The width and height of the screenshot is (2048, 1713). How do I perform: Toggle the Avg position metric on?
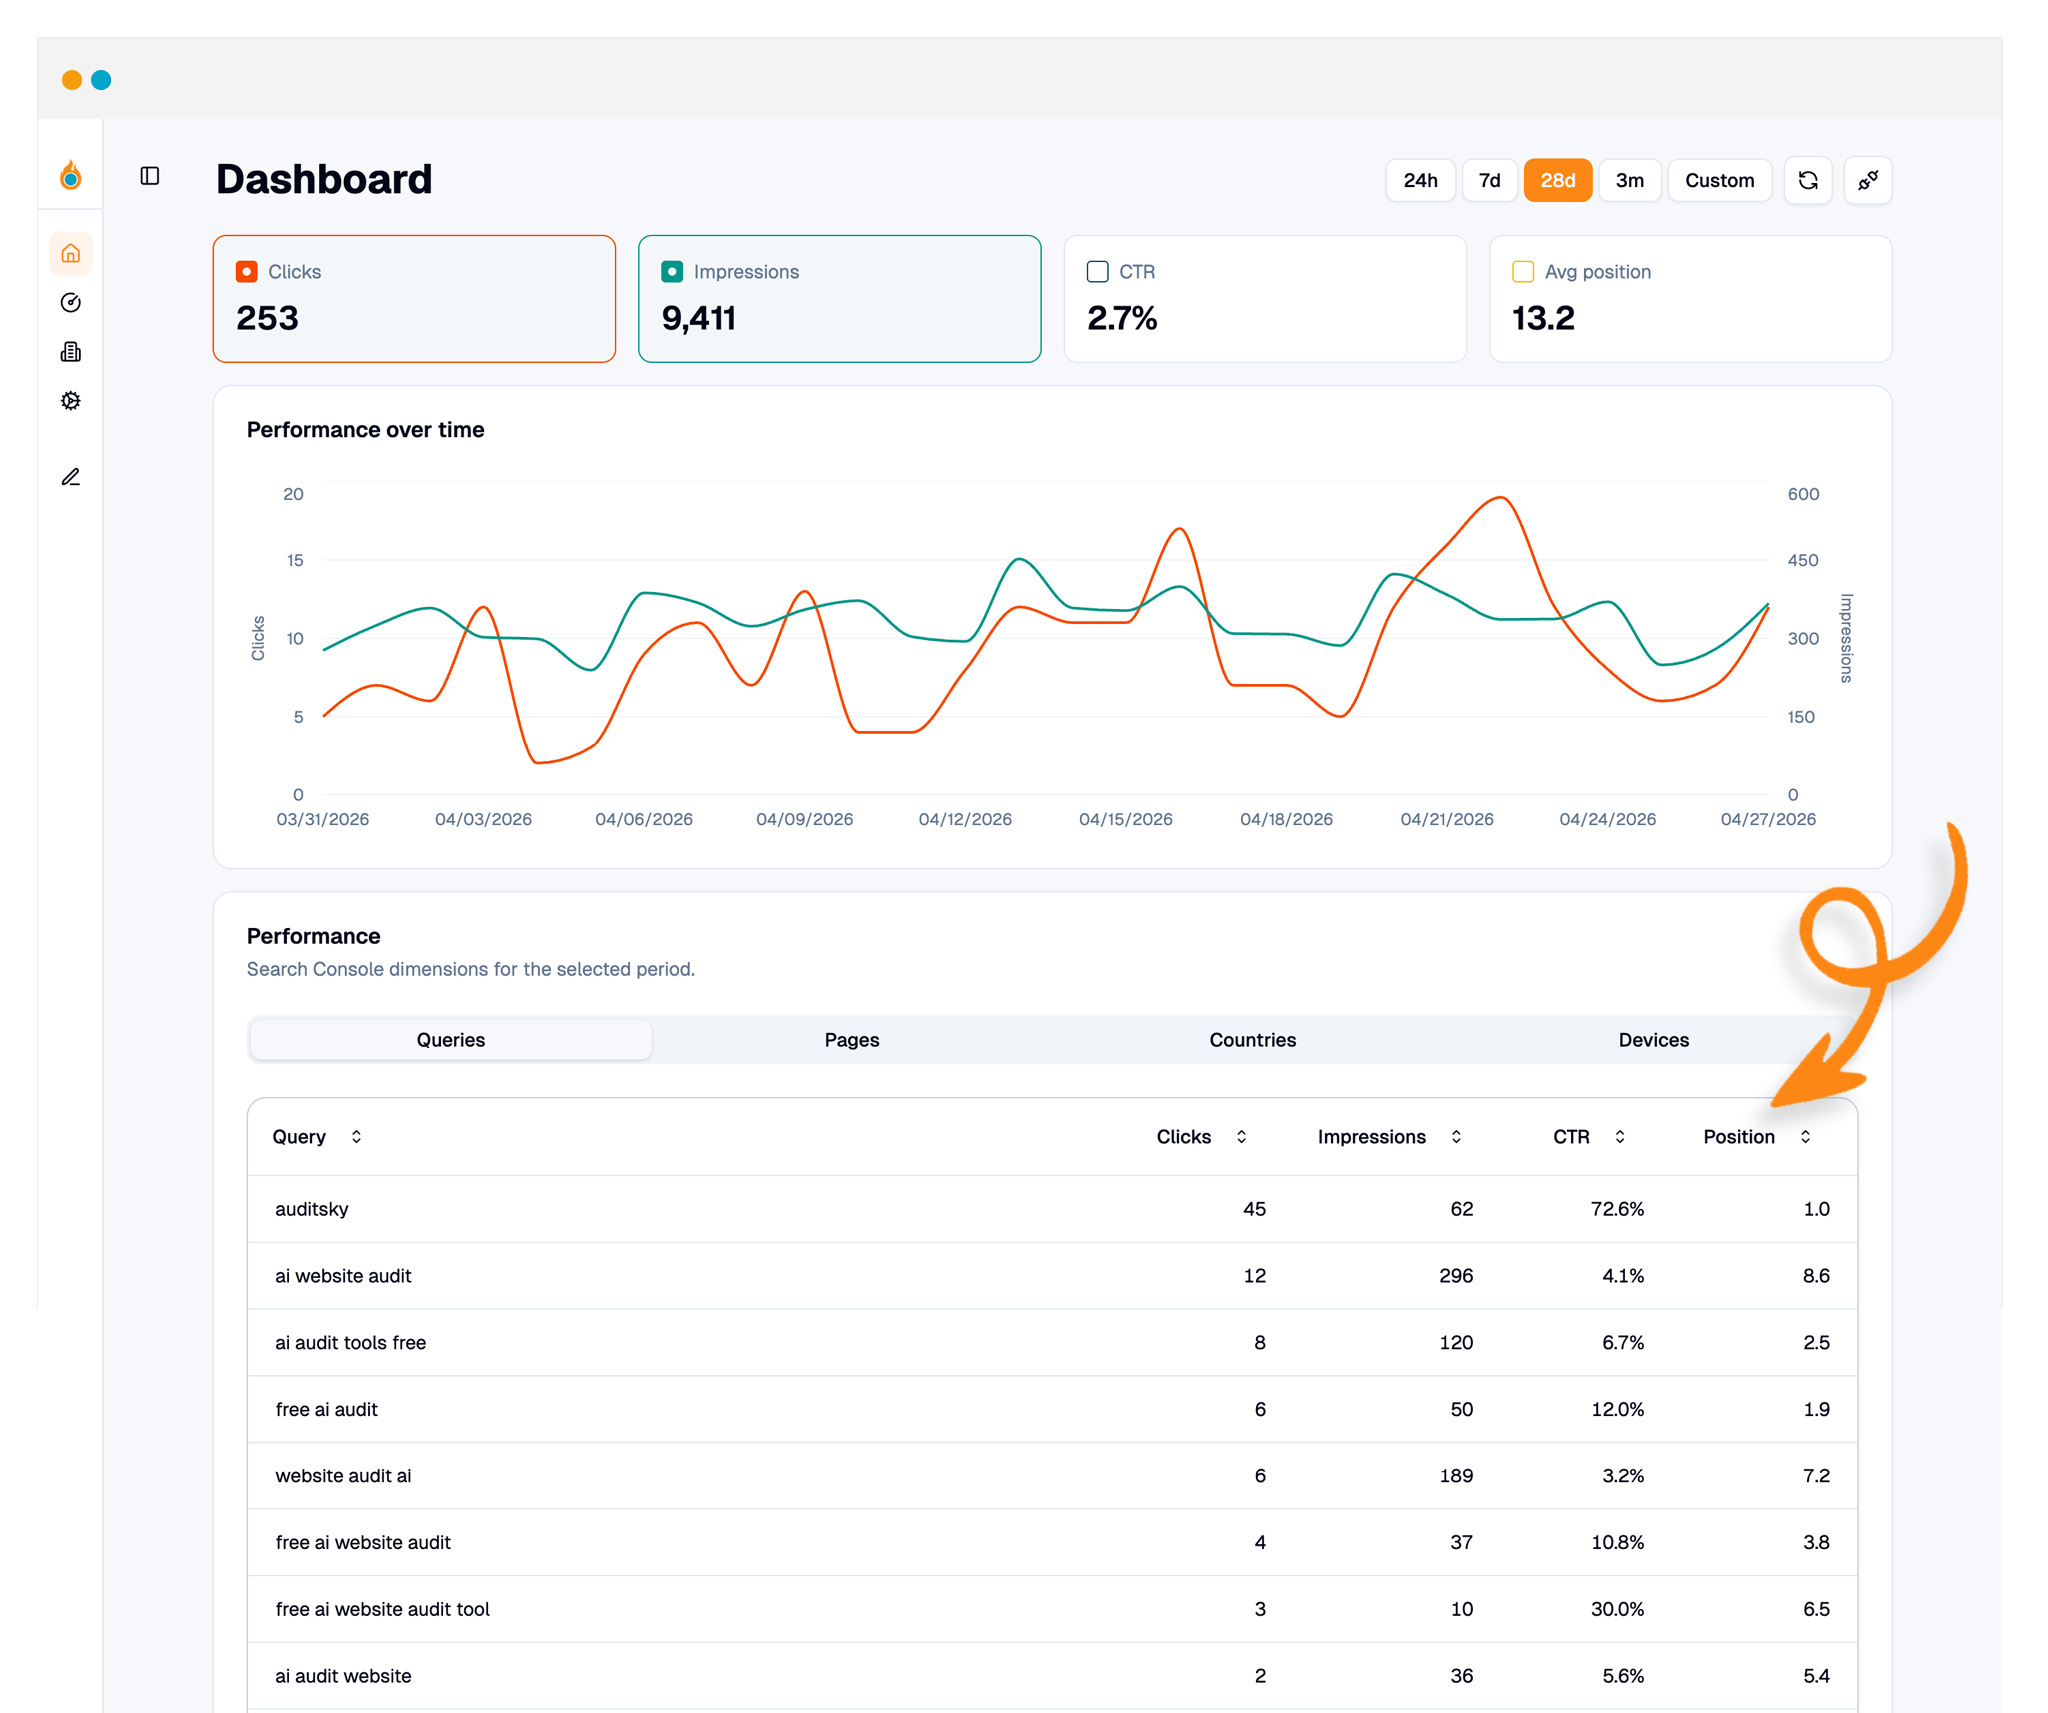pos(1522,271)
